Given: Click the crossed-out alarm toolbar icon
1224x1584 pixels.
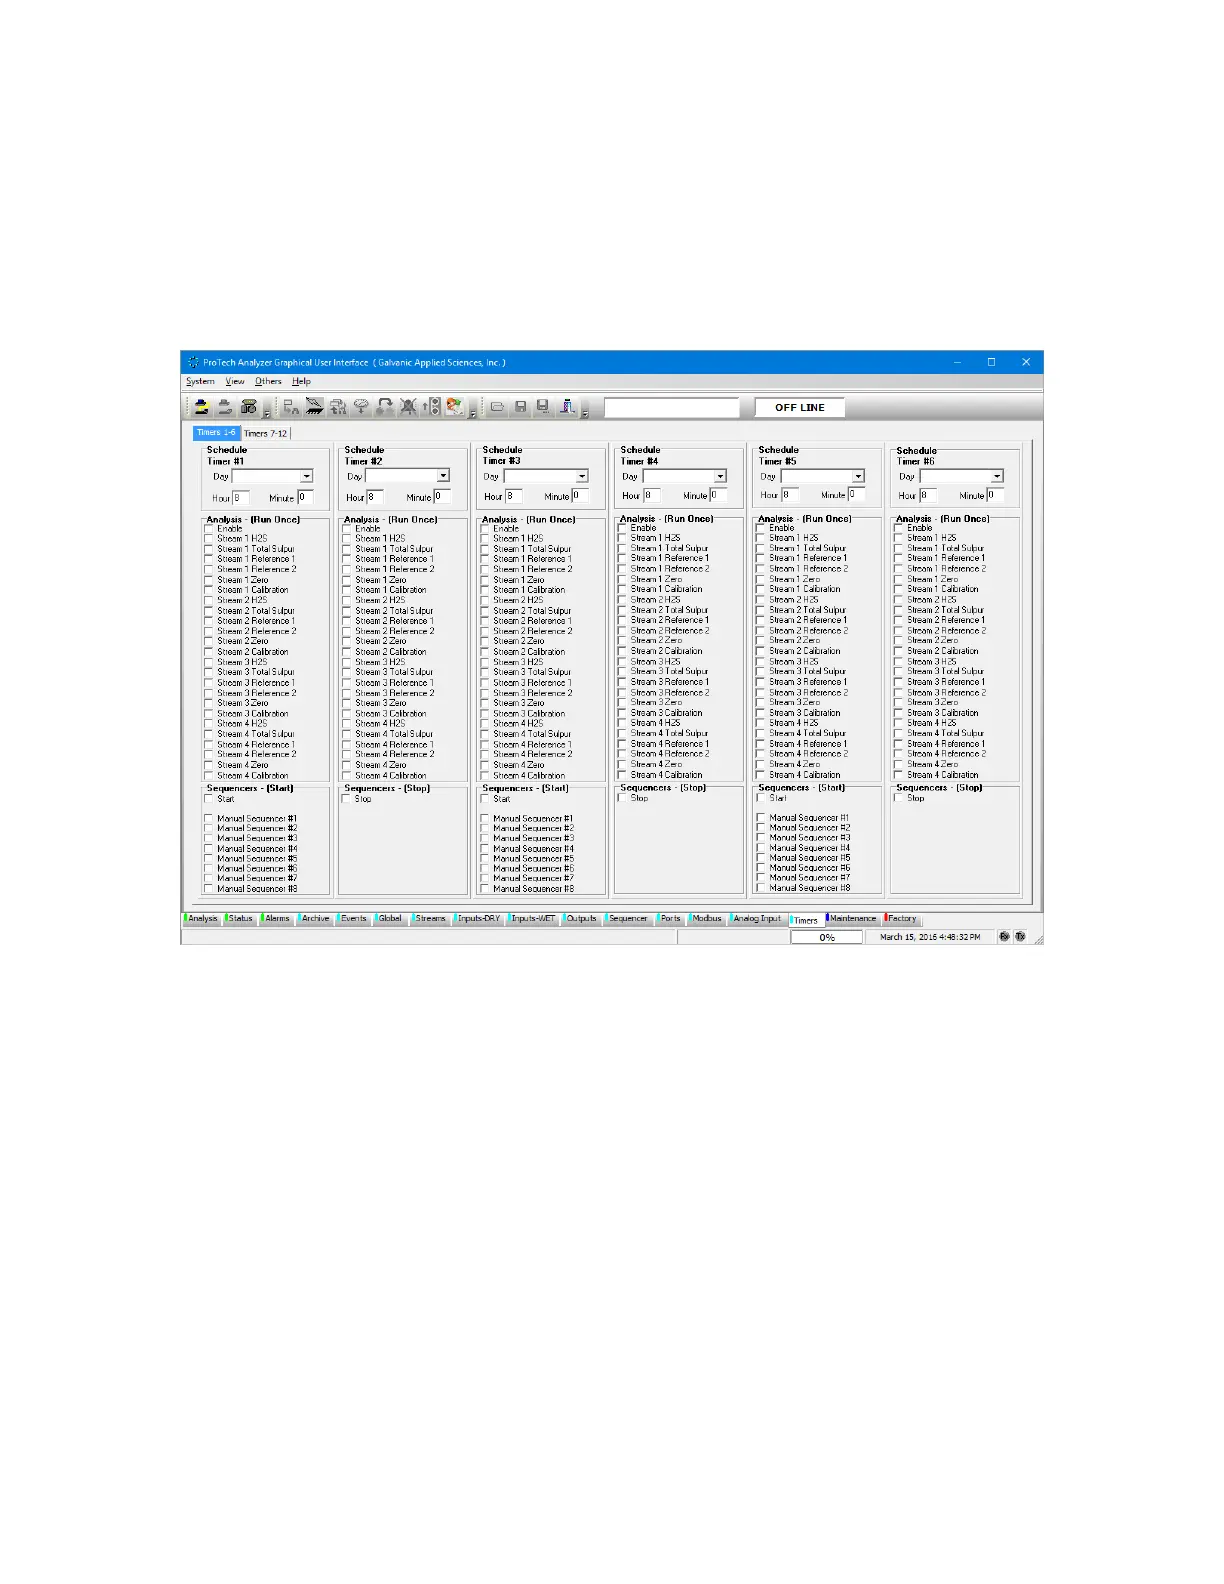Looking at the screenshot, I should (408, 407).
